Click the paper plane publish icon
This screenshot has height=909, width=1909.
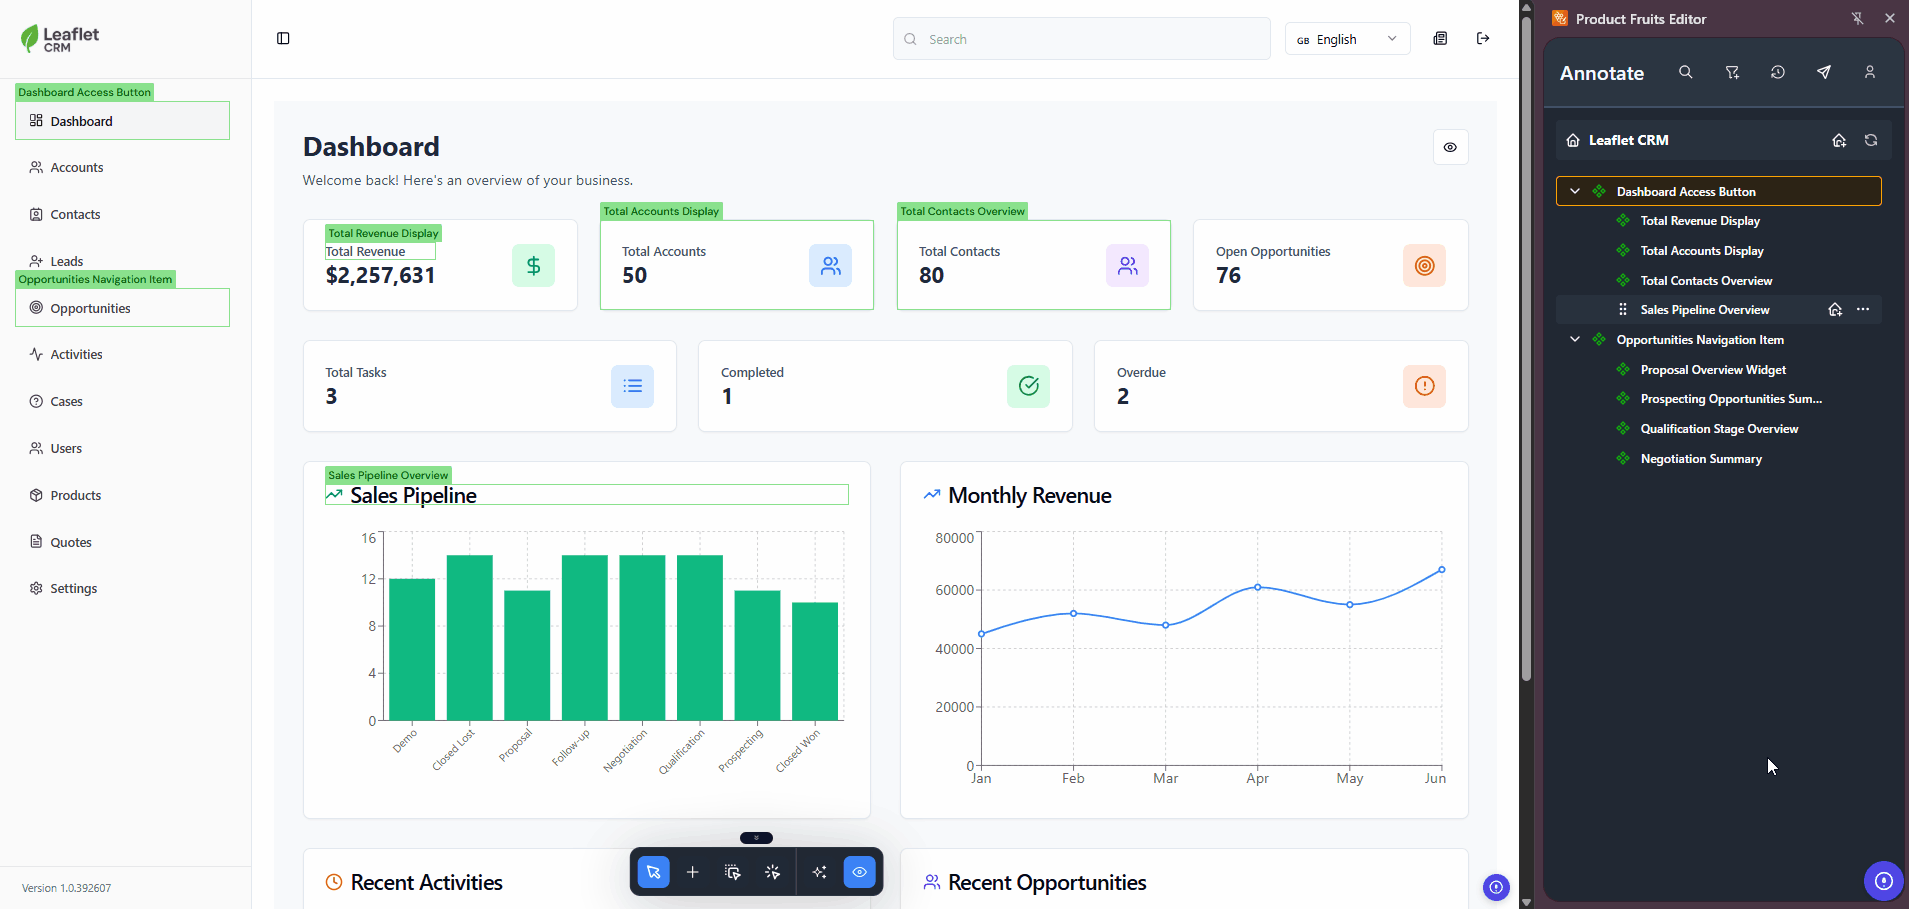[1823, 72]
